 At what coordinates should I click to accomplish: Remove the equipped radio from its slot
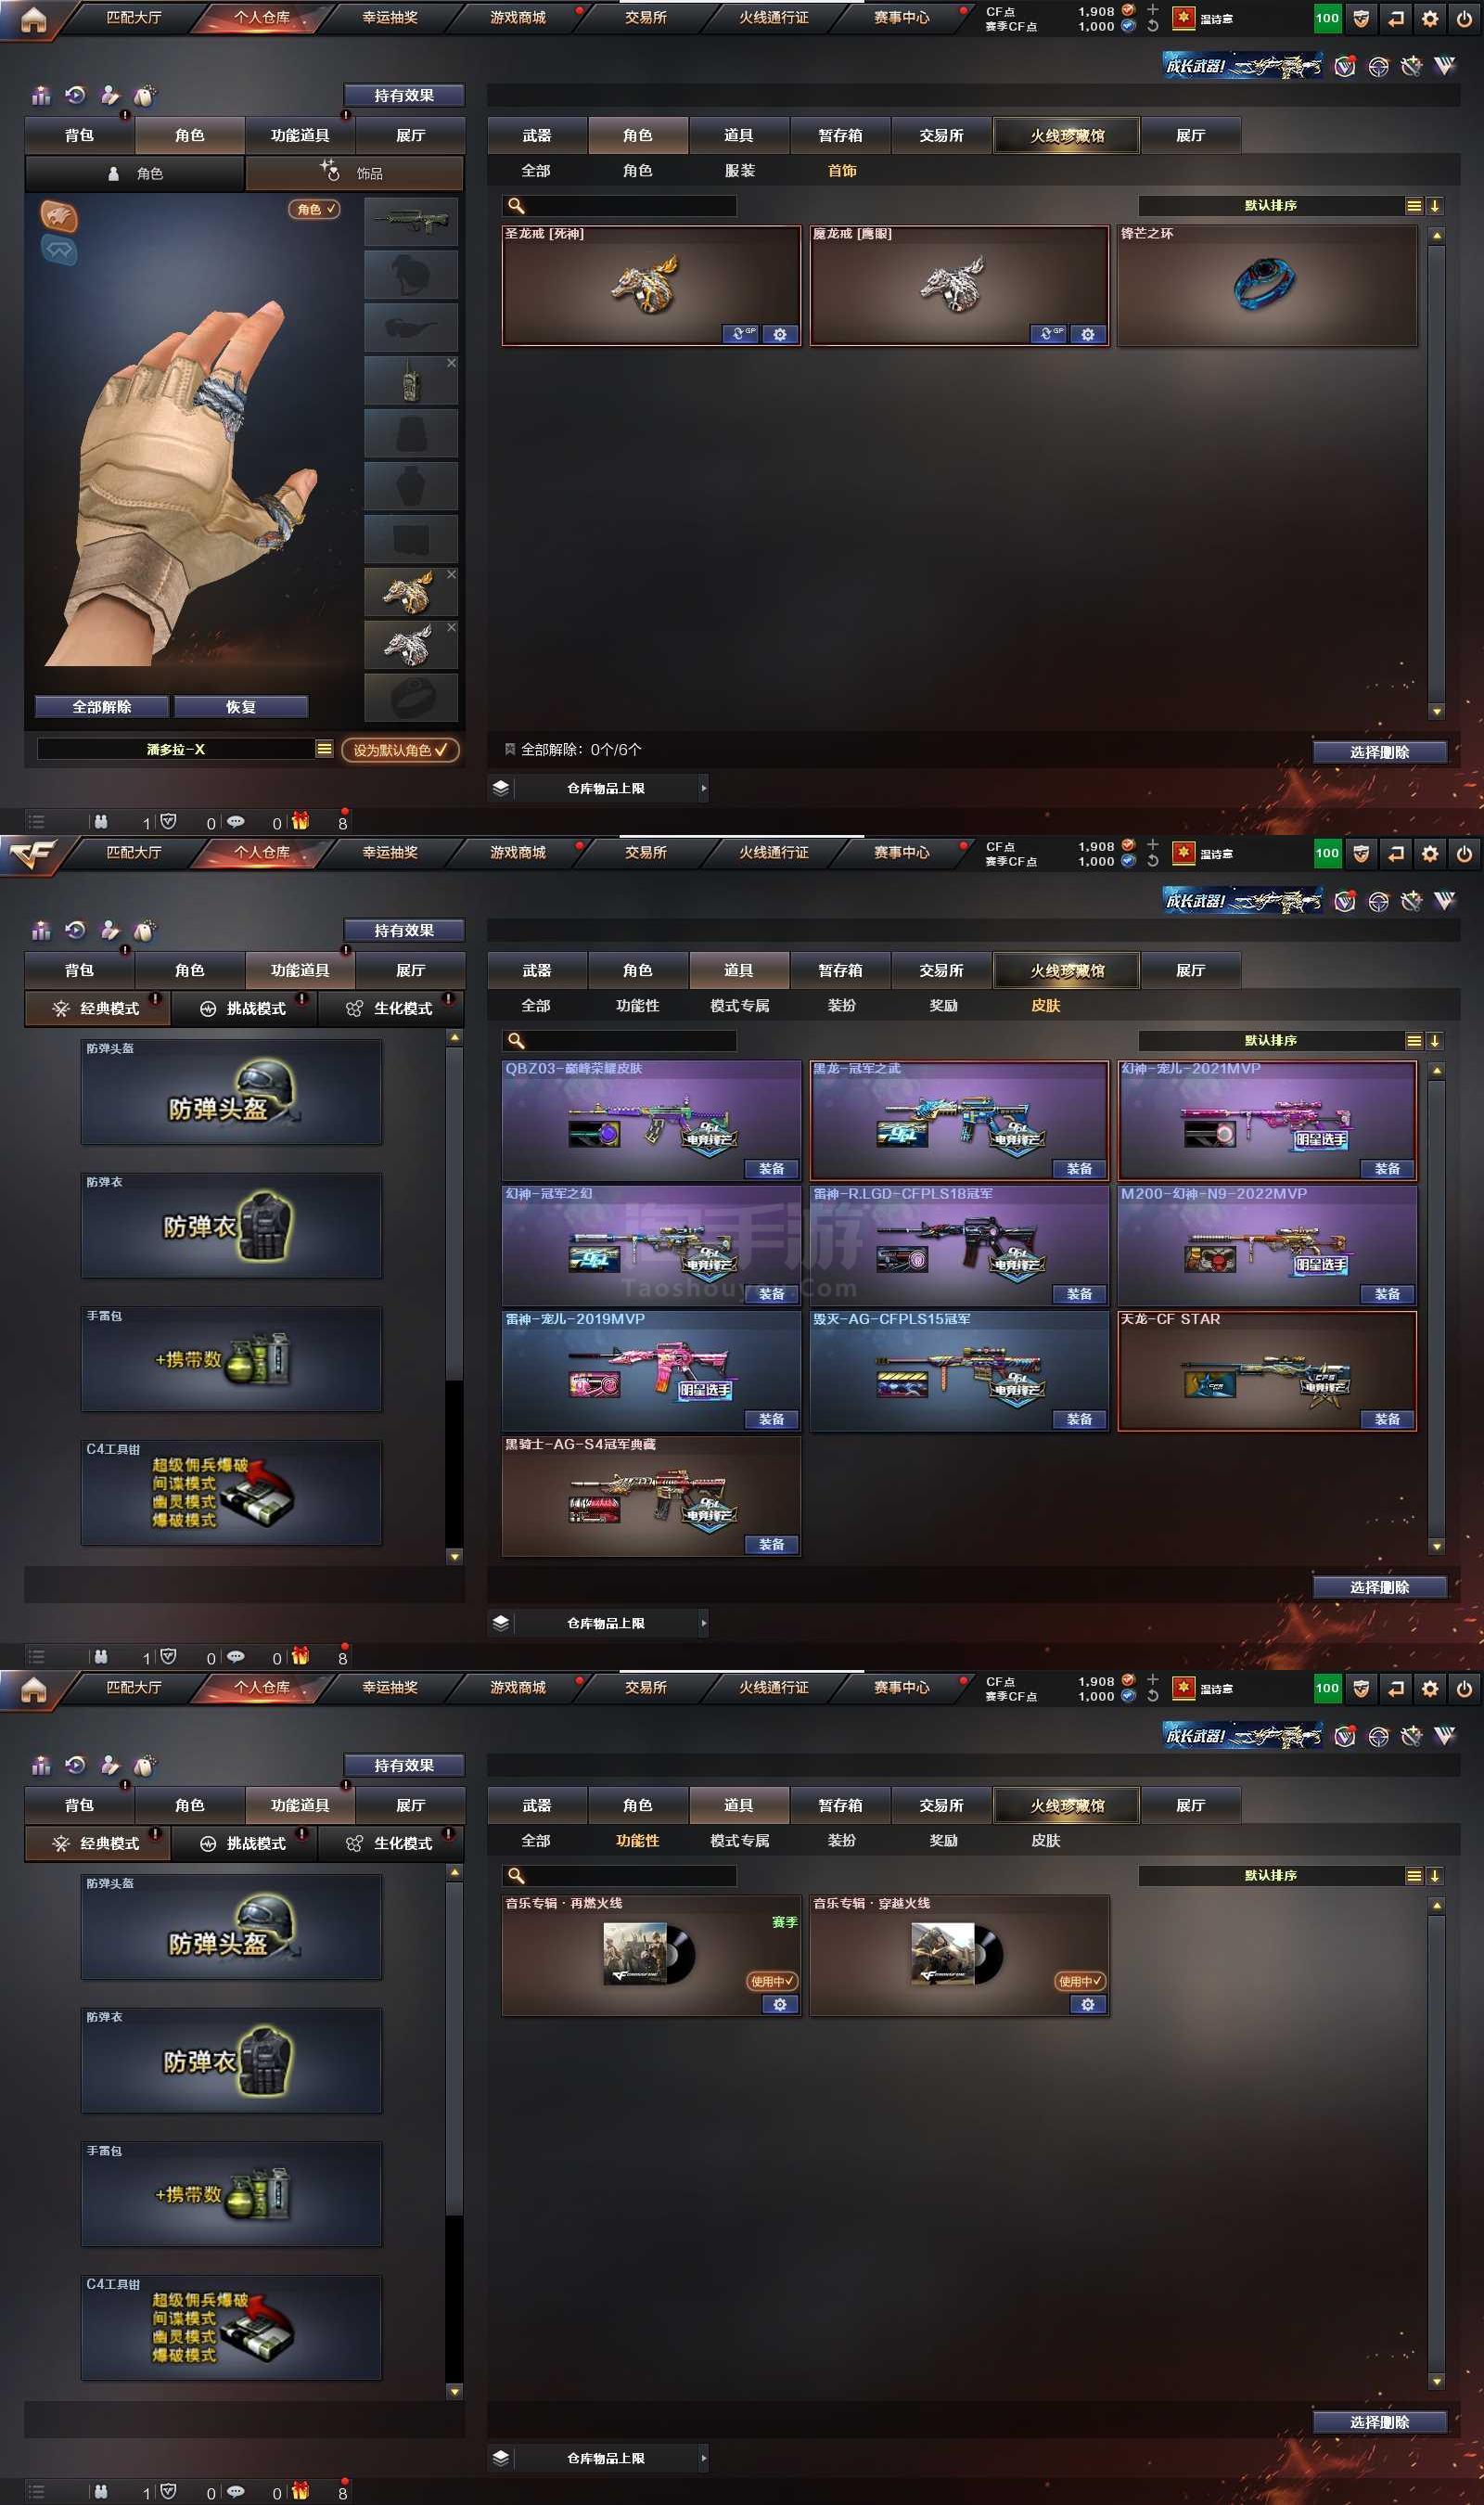[451, 363]
